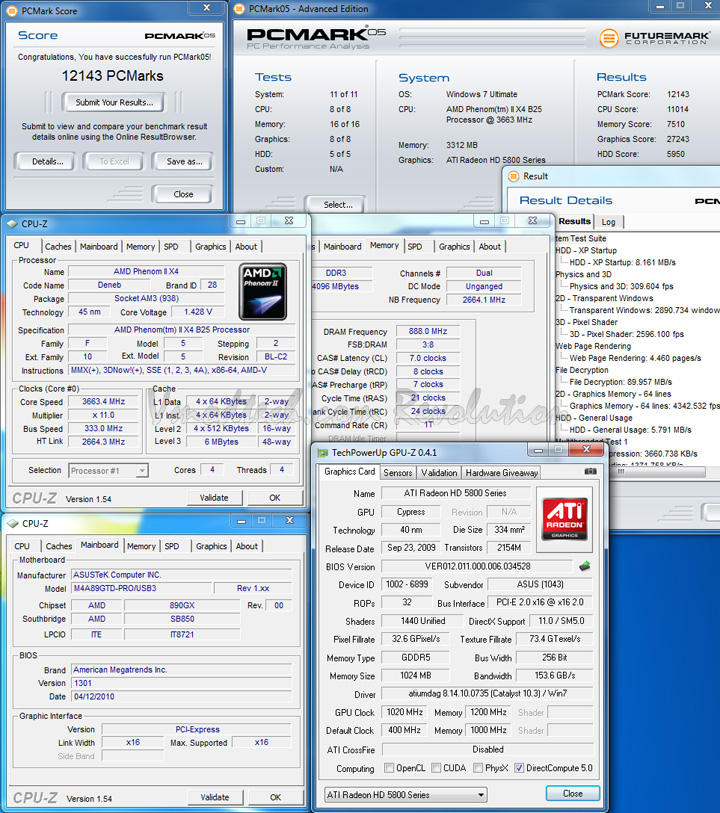Click the Save as... button

click(x=184, y=162)
